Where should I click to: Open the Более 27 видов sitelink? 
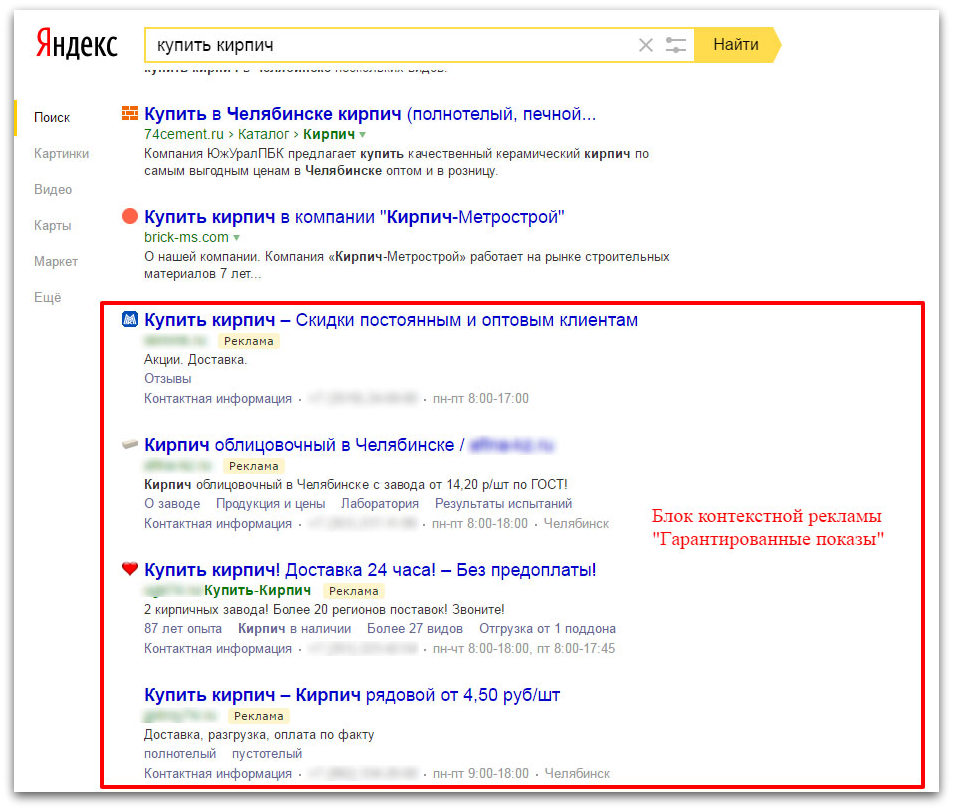tap(415, 628)
